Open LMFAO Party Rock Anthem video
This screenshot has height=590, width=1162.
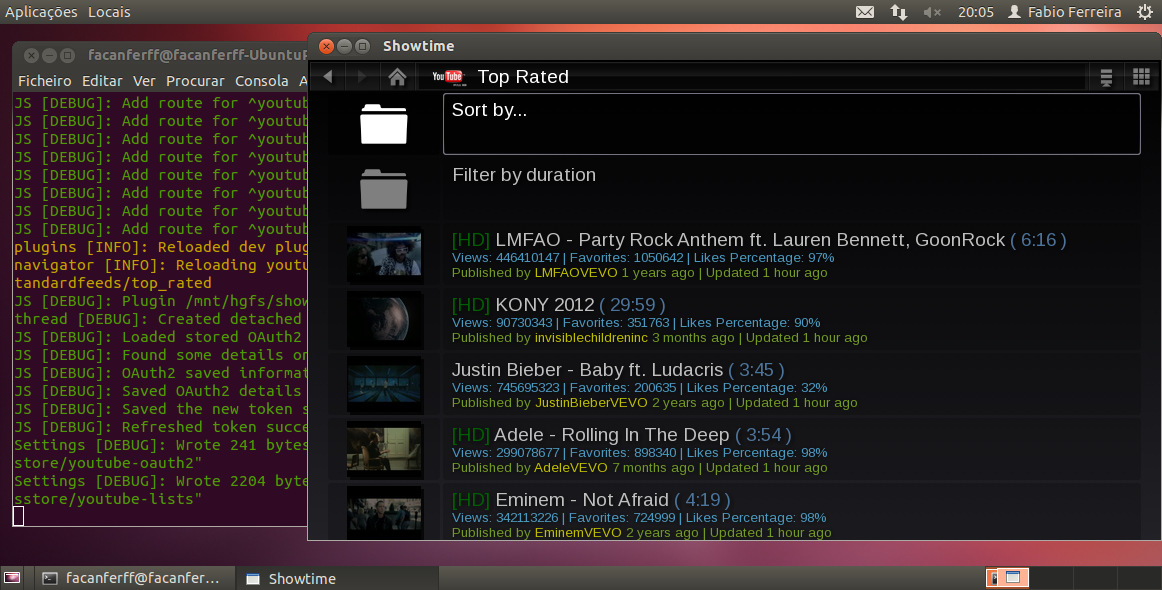(x=791, y=255)
